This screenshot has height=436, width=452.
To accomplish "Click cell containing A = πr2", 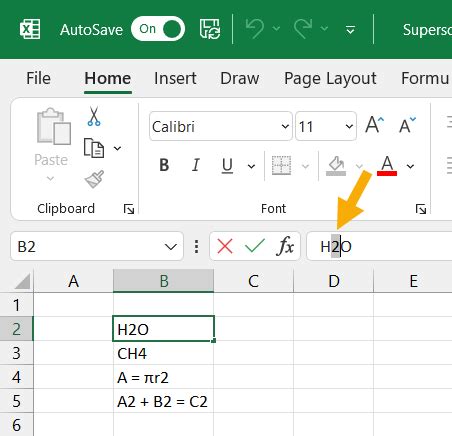I will pos(163,377).
